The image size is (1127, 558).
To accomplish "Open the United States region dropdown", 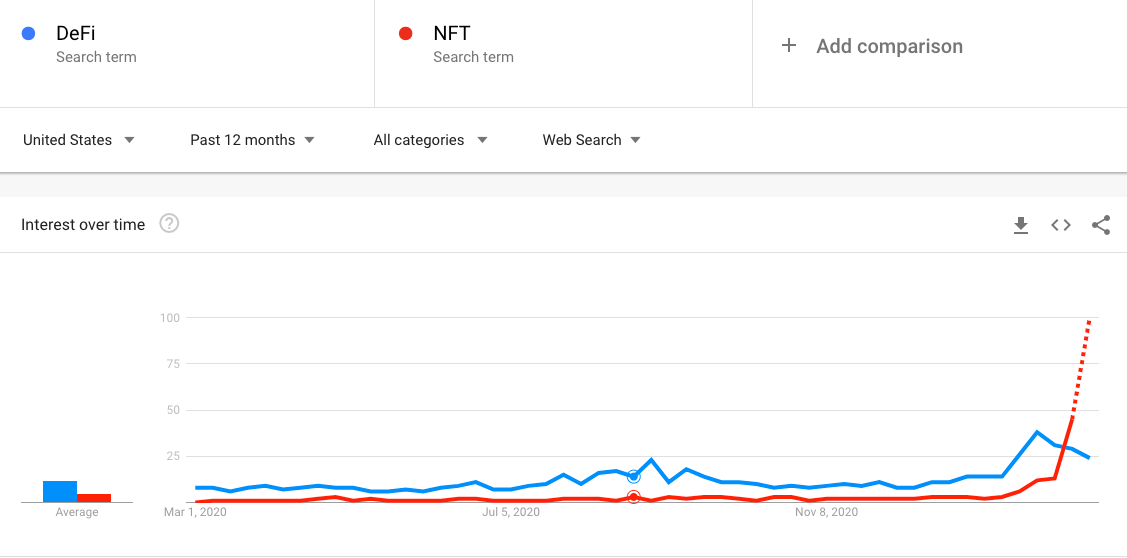I will (x=79, y=140).
